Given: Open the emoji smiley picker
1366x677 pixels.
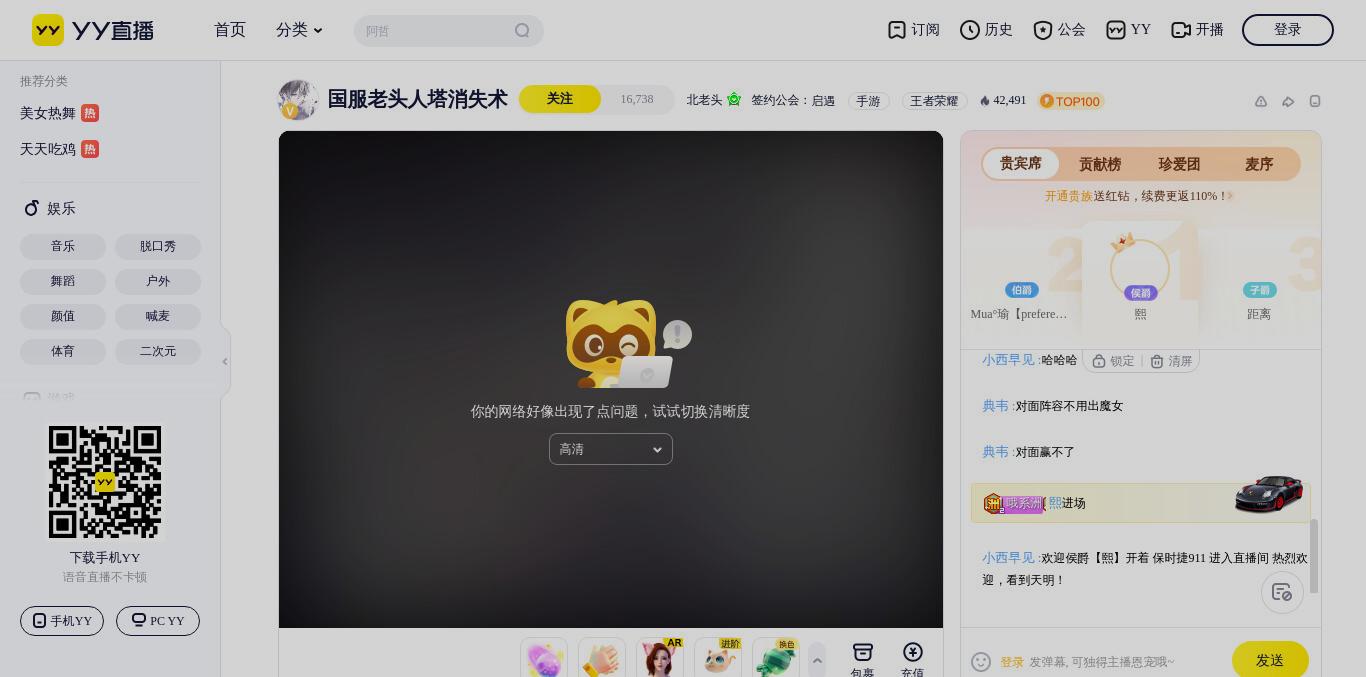Looking at the screenshot, I should point(981,662).
